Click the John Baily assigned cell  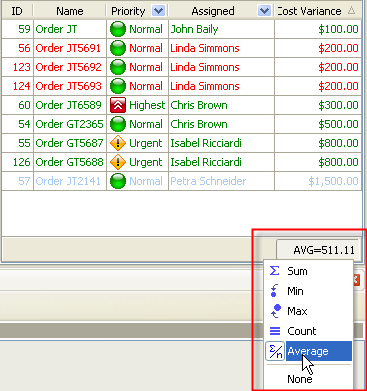point(221,29)
